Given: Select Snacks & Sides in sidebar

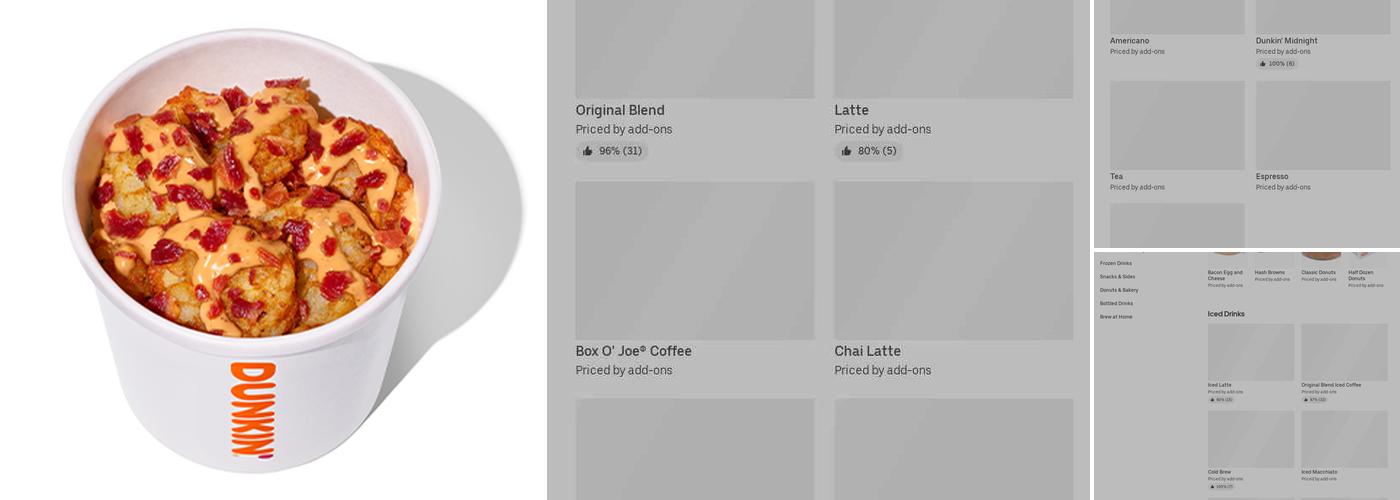Looking at the screenshot, I should coord(1117,277).
